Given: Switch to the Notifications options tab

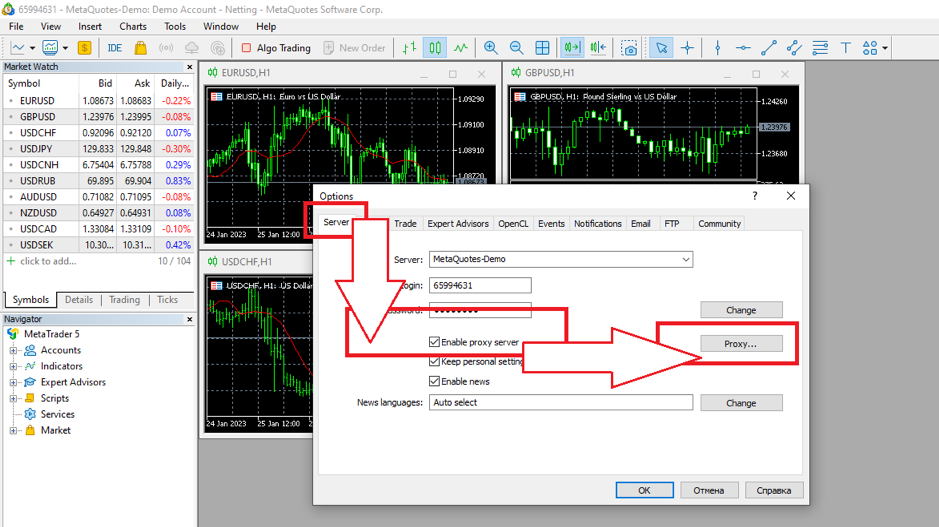Looking at the screenshot, I should tap(598, 223).
